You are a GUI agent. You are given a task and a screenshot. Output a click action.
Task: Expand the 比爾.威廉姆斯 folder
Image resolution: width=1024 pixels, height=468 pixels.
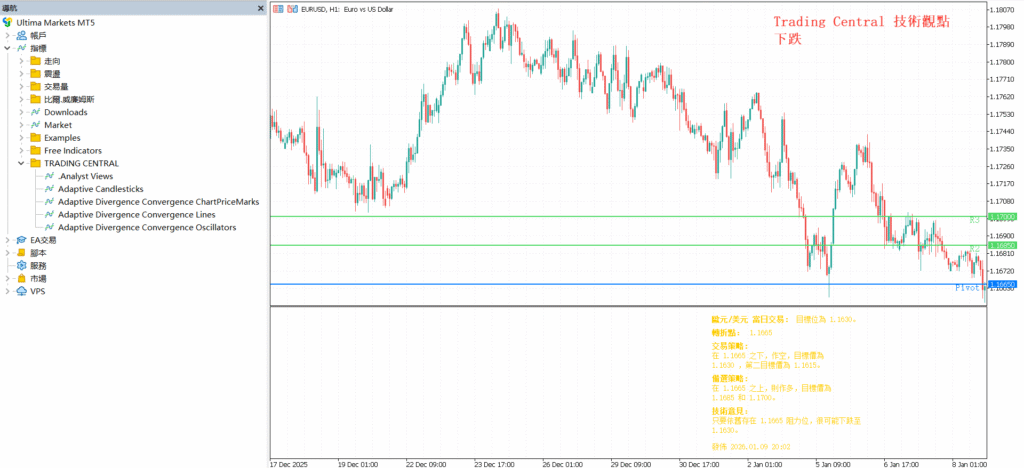click(22, 99)
